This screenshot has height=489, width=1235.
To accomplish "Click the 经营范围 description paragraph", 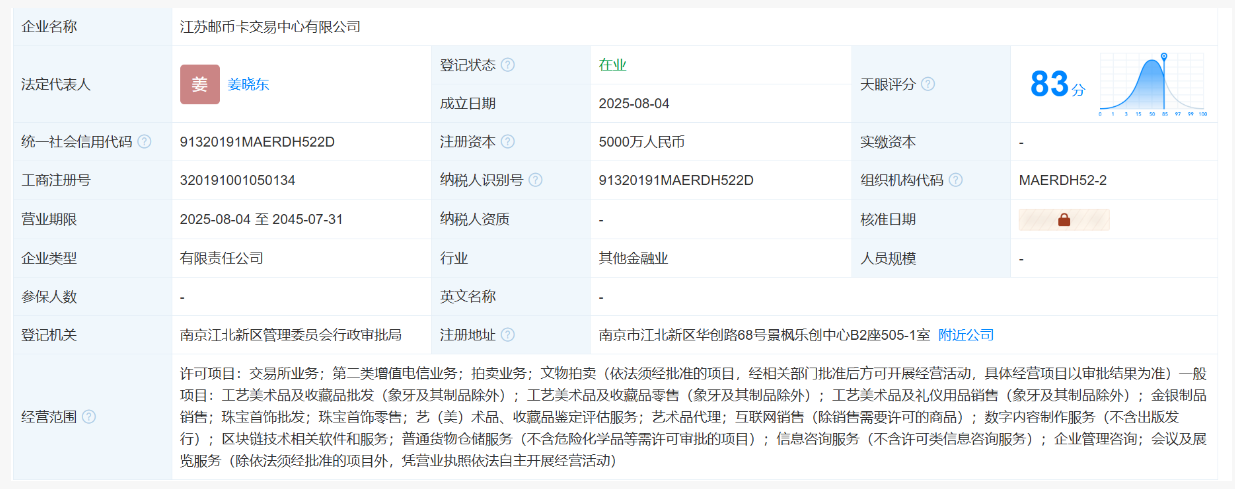I will [694, 416].
